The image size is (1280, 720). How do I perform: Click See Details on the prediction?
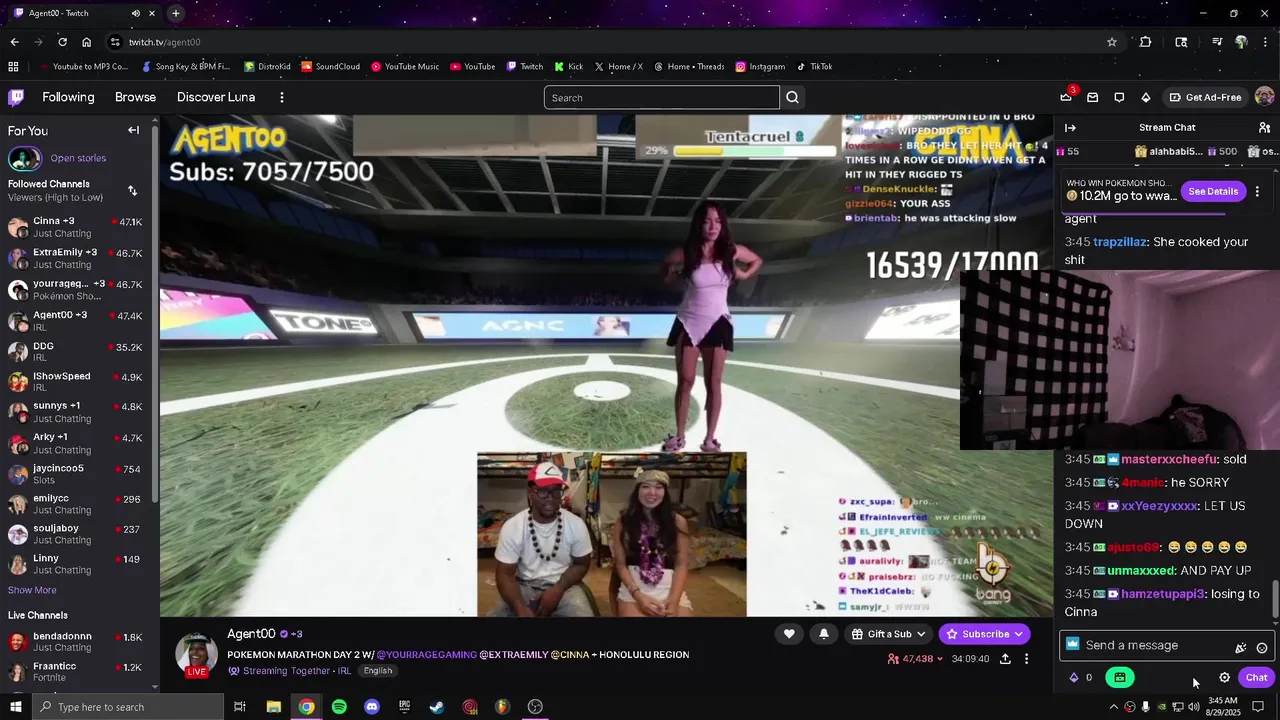(1213, 191)
